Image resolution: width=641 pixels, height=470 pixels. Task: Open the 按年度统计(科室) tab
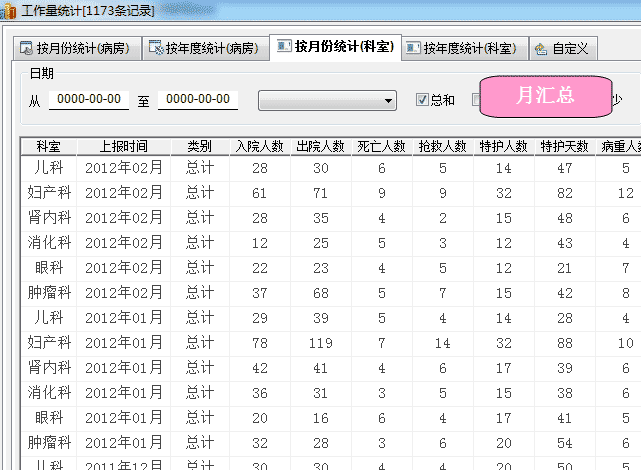point(465,48)
